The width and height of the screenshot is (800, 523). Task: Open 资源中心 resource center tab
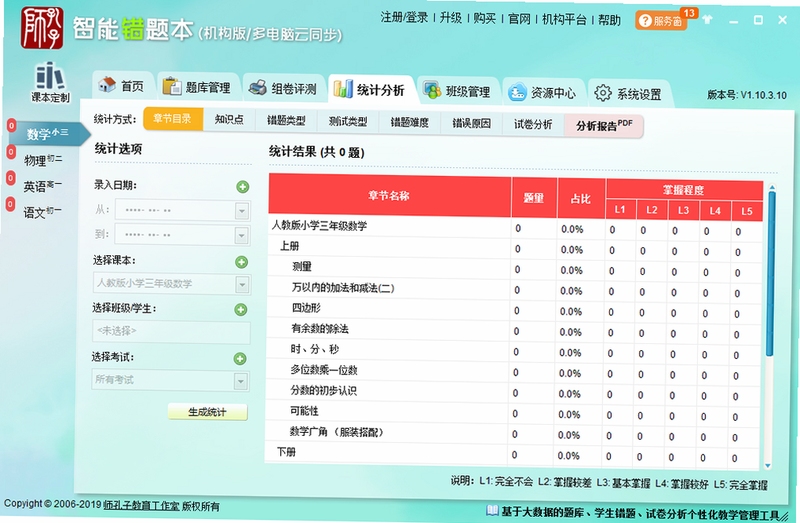point(542,92)
